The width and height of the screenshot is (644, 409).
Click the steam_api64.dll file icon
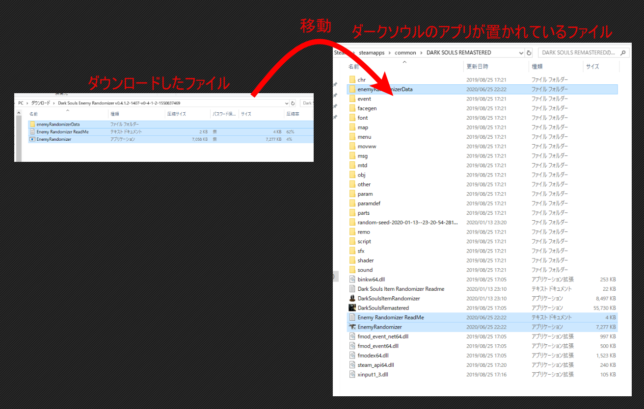point(352,365)
